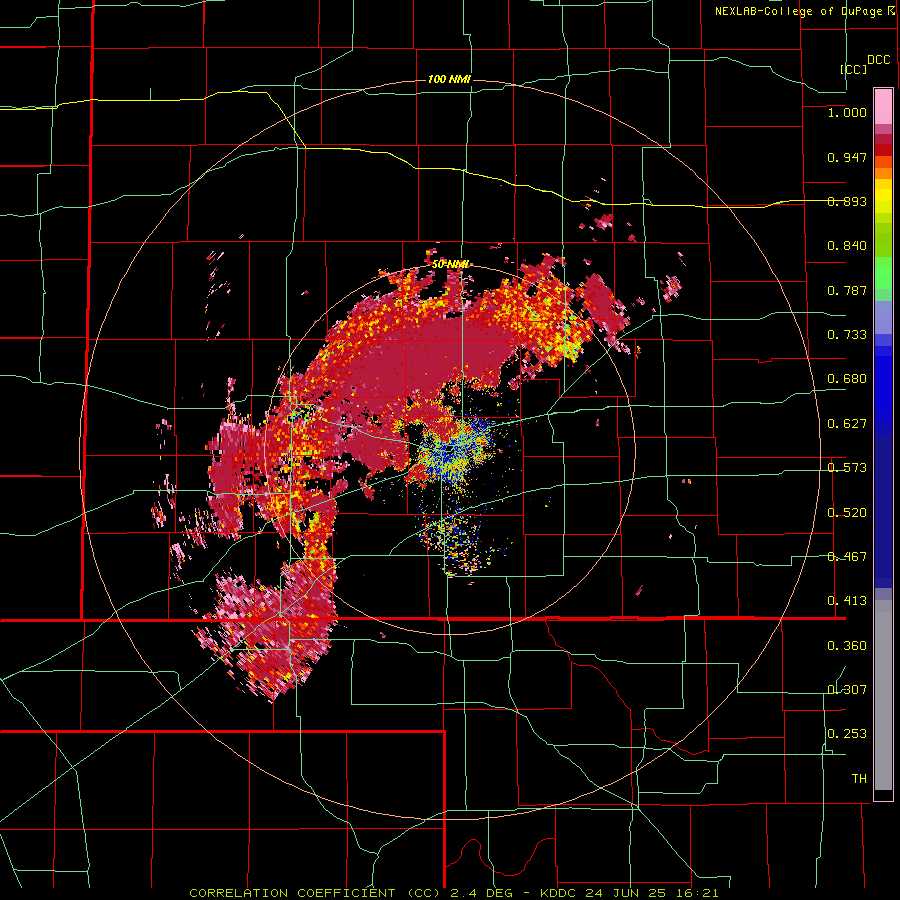
Task: Click the DCC product label
Action: (878, 60)
